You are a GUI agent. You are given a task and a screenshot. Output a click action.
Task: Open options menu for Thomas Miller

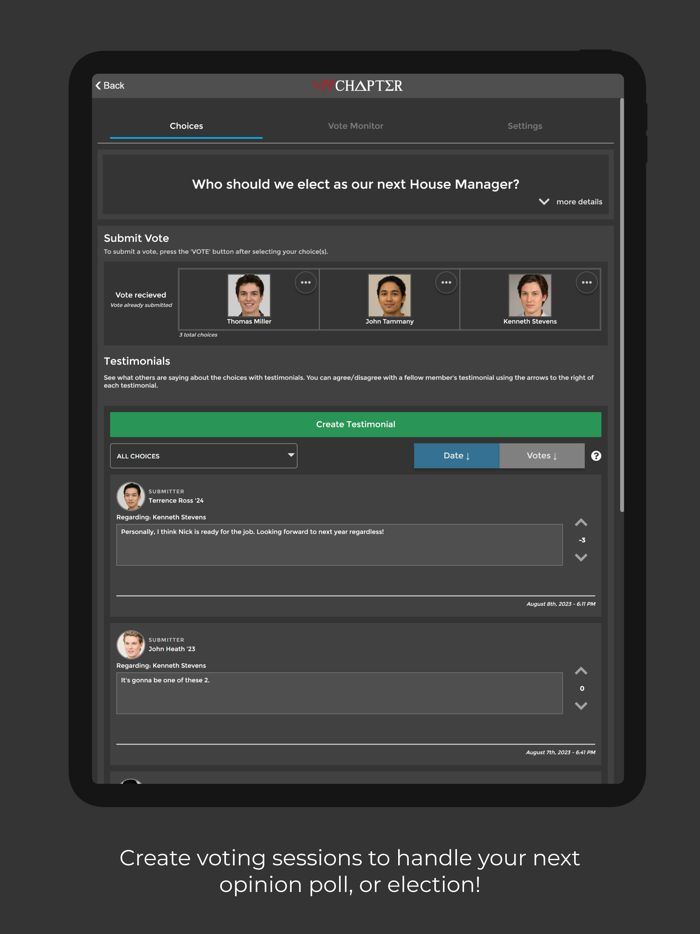306,282
